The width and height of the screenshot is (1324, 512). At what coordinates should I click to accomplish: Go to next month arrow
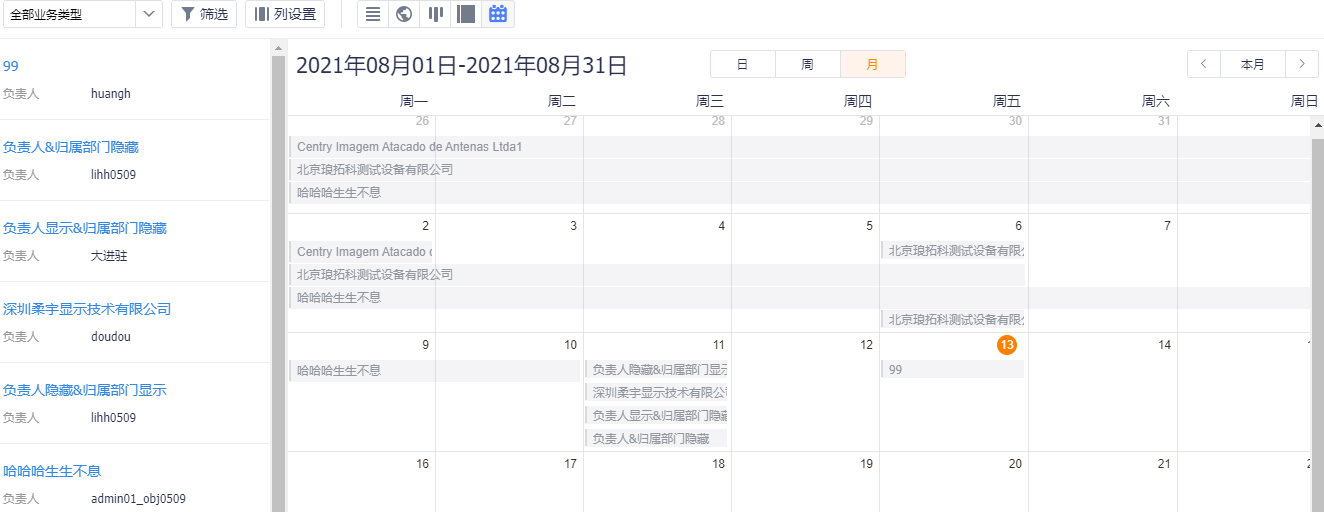[x=1301, y=64]
